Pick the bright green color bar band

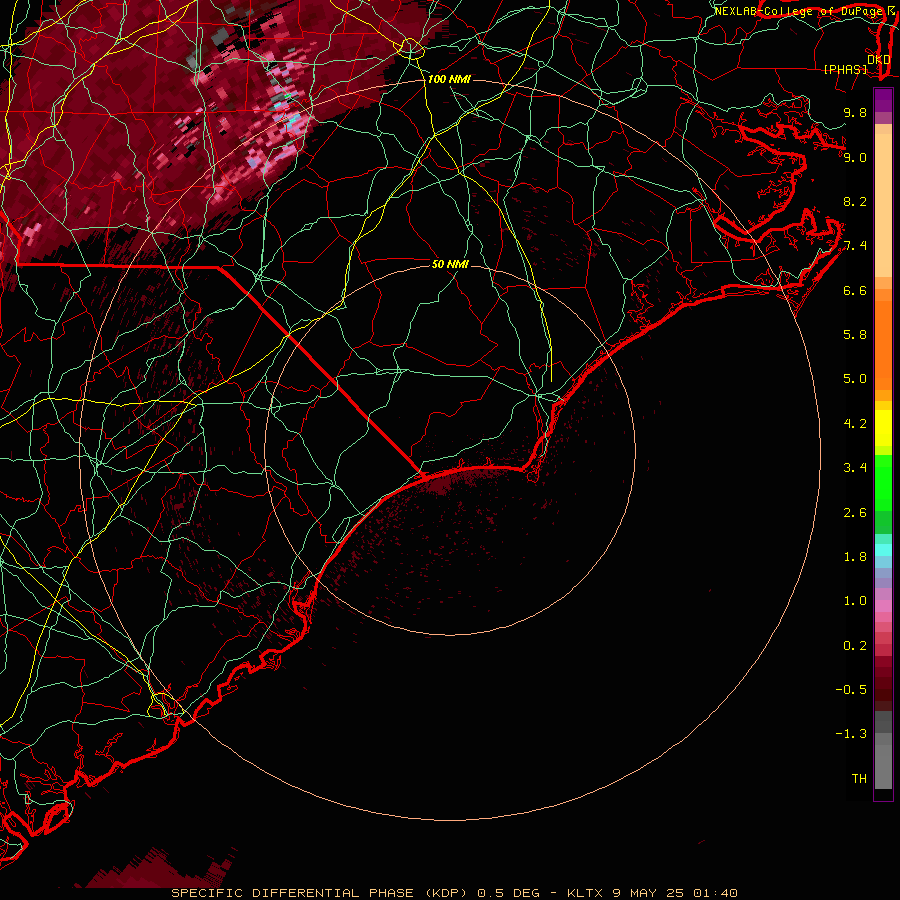click(883, 482)
